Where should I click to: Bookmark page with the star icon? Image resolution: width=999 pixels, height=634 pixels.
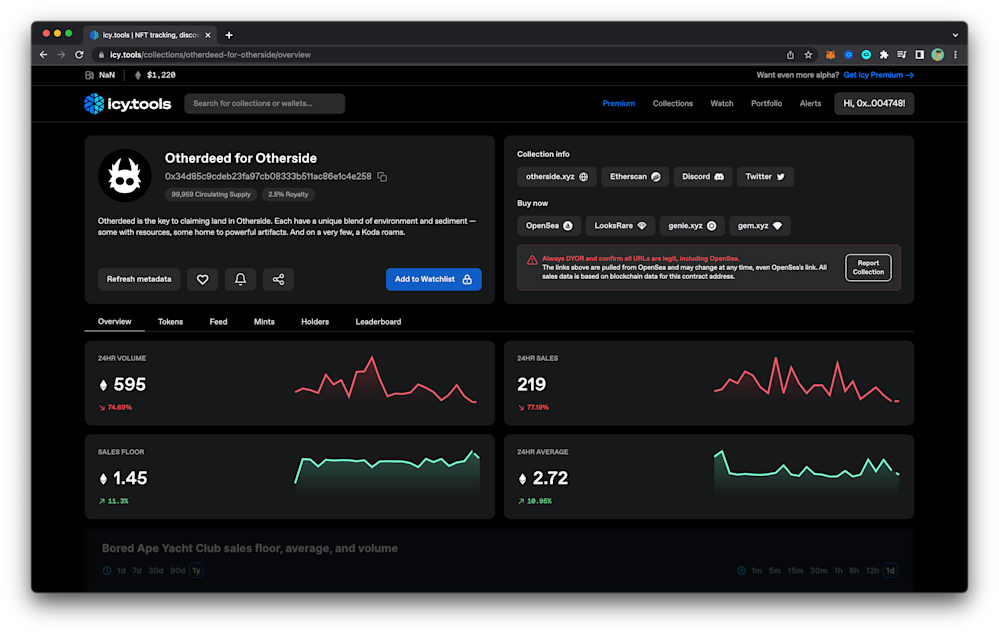[x=808, y=55]
